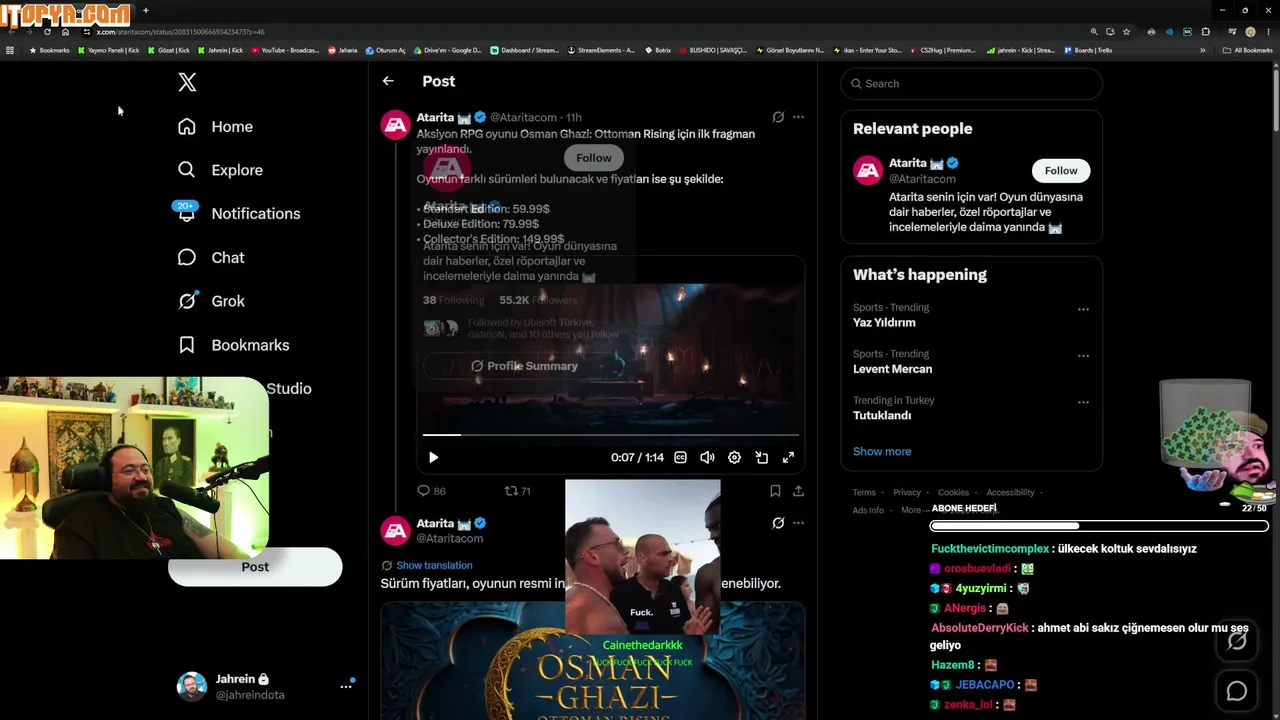This screenshot has width=1280, height=720.
Task: Mute the video with the speaker icon
Action: (707, 457)
